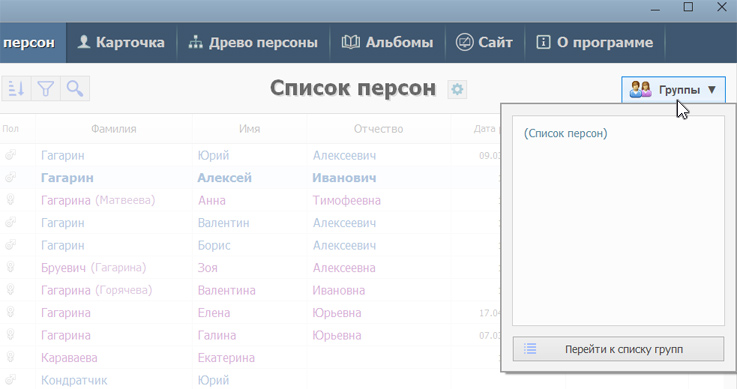Select name Елена
Image resolution: width=737 pixels, height=389 pixels.
click(x=214, y=313)
